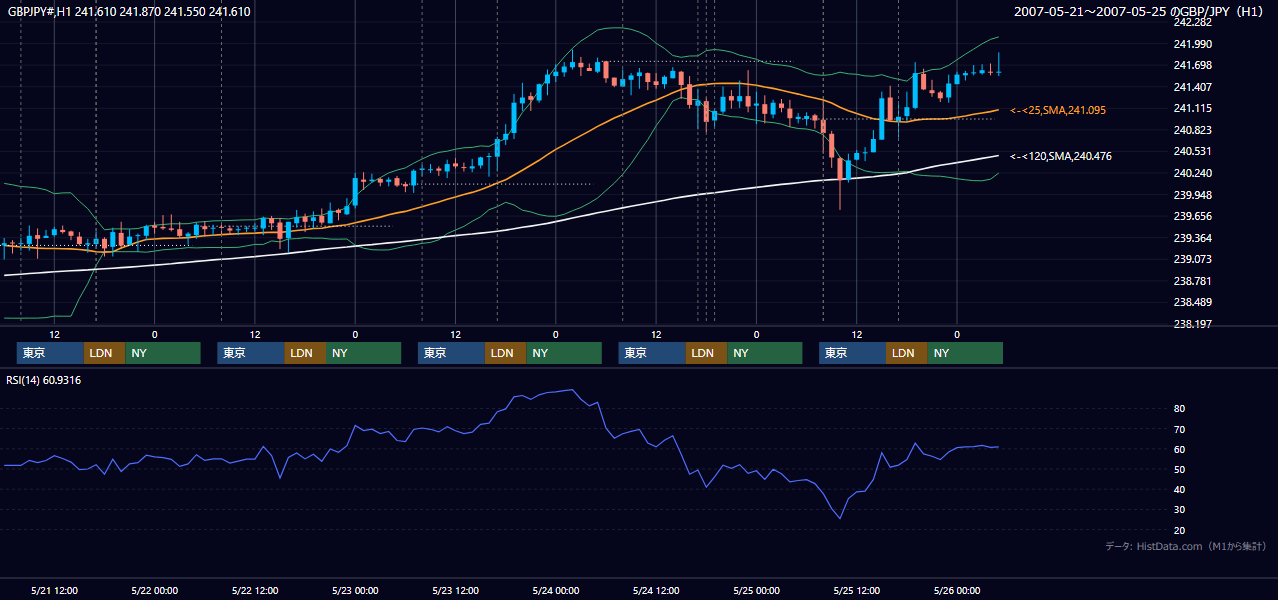Click price axis value 241.407
The width and height of the screenshot is (1278, 600).
[x=1191, y=87]
